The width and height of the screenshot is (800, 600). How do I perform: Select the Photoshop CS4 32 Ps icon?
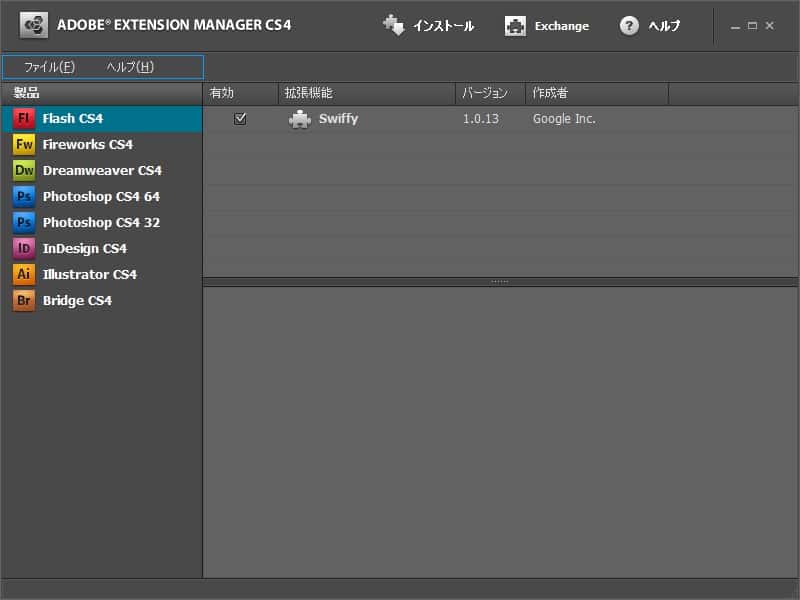(x=24, y=222)
